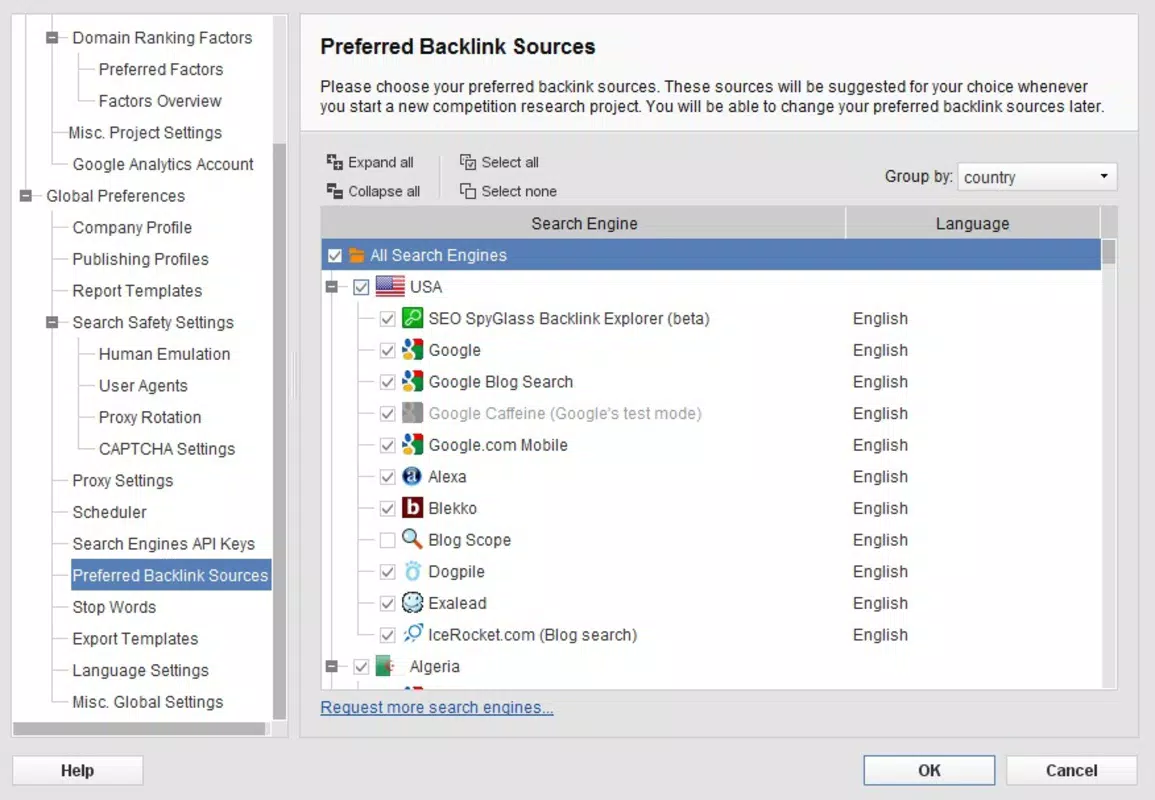The width and height of the screenshot is (1155, 800).
Task: Open Preferred Factors settings
Action: click(x=161, y=69)
